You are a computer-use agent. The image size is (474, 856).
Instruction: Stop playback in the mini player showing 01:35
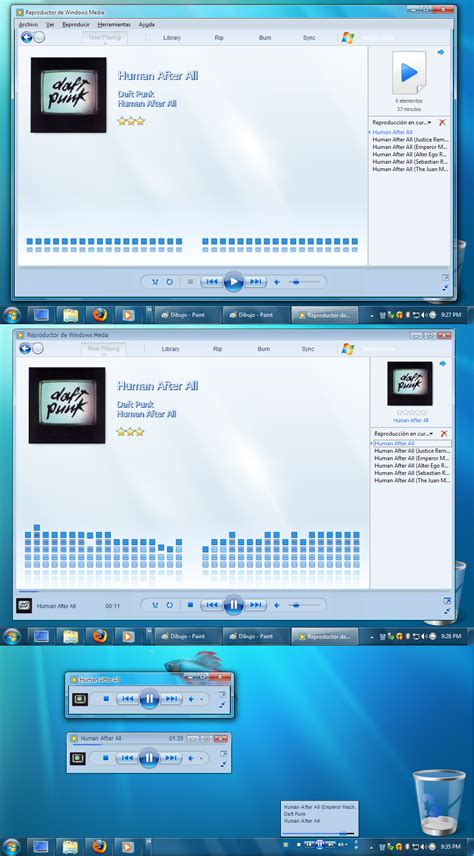106,758
